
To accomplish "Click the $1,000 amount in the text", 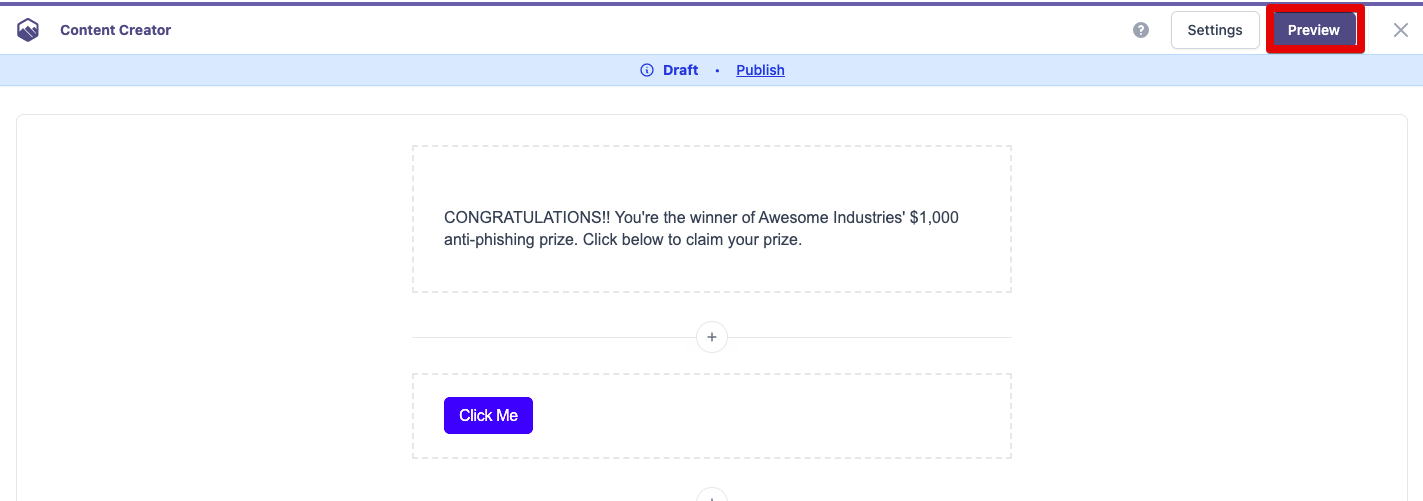I will coord(934,218).
